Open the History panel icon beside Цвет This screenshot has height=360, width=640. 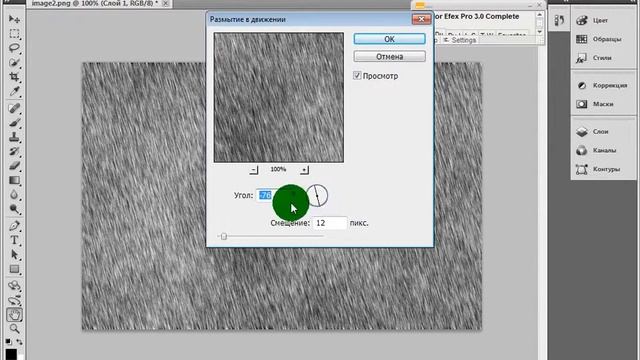tap(559, 20)
